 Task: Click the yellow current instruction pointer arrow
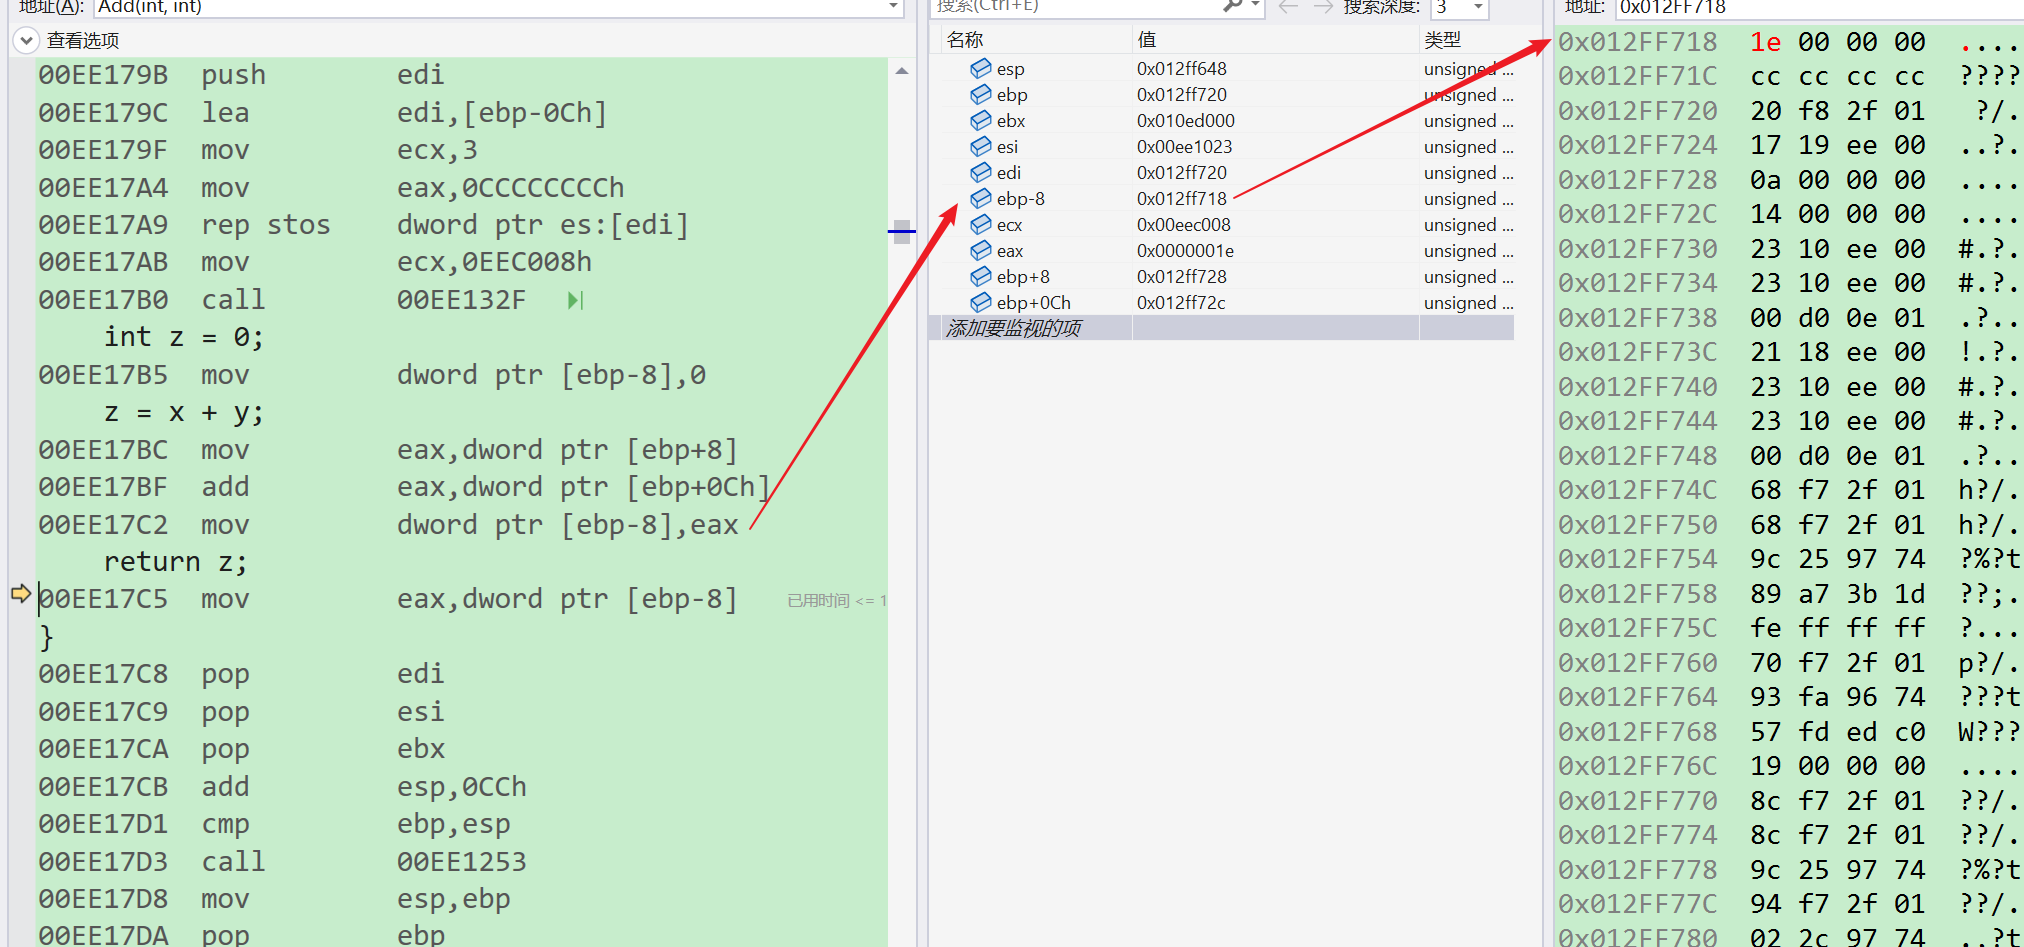tap(21, 594)
